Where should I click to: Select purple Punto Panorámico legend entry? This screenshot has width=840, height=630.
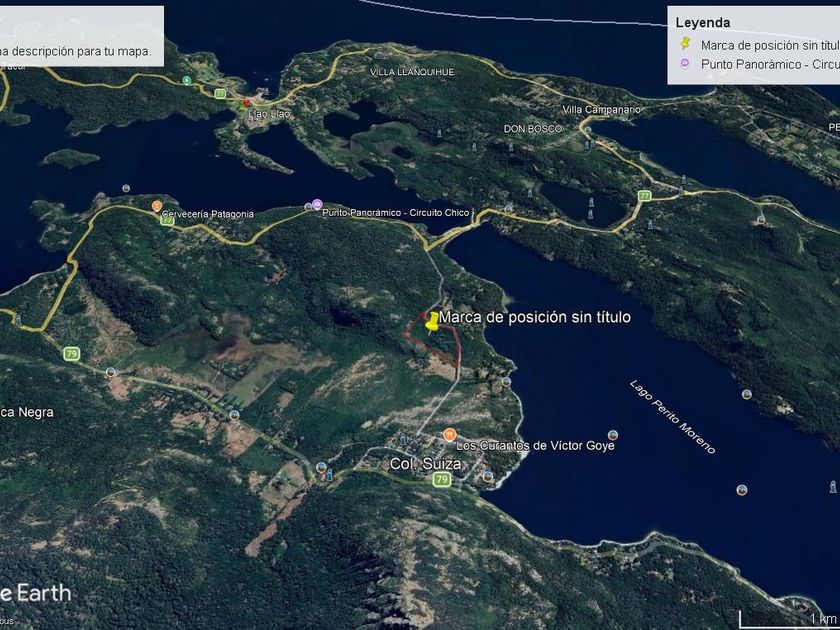[x=756, y=64]
